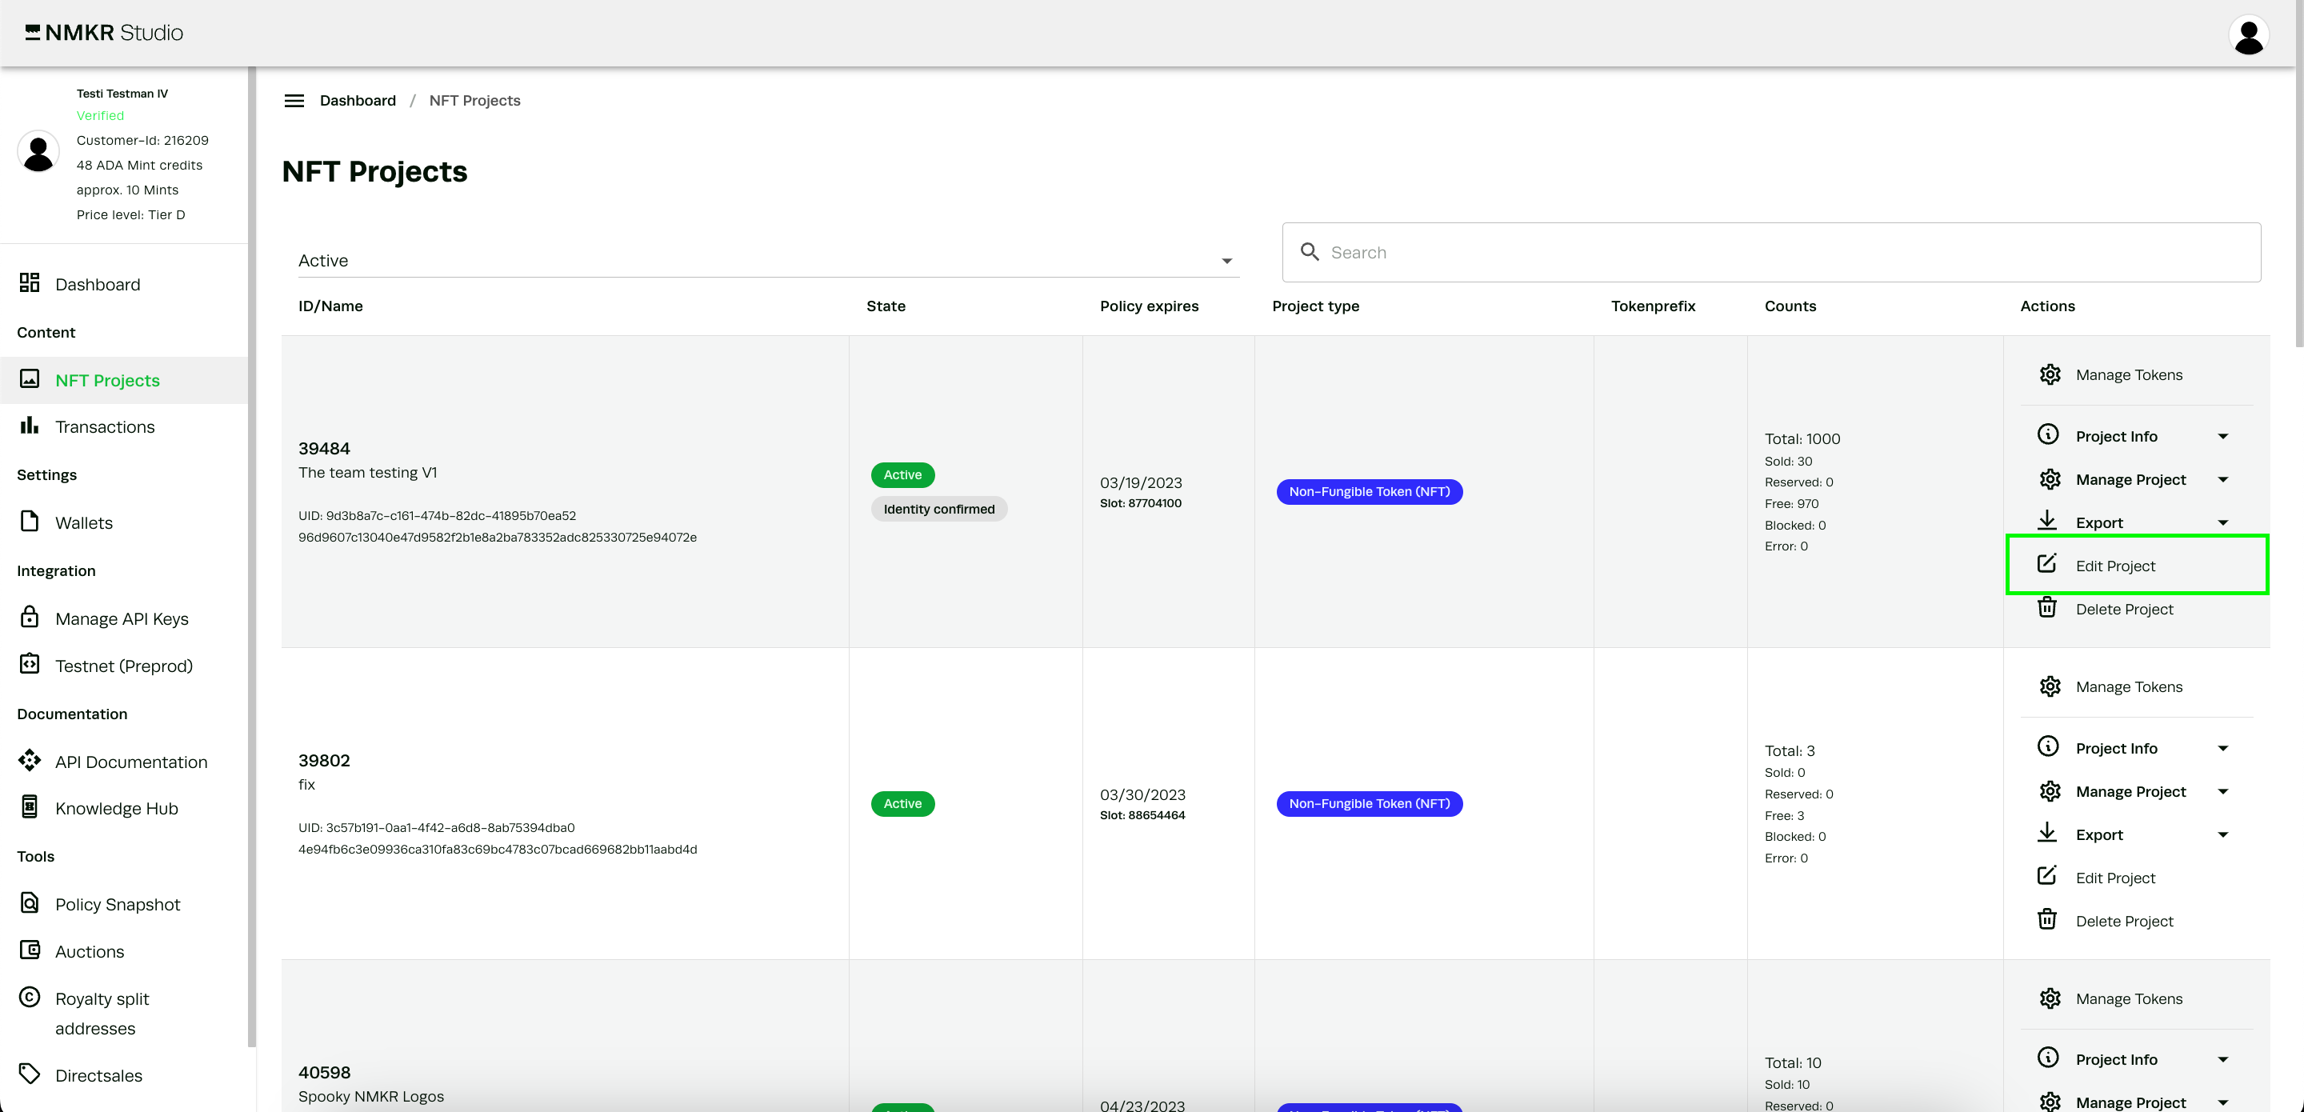
Task: Click the Directsales tag icon
Action: (30, 1074)
